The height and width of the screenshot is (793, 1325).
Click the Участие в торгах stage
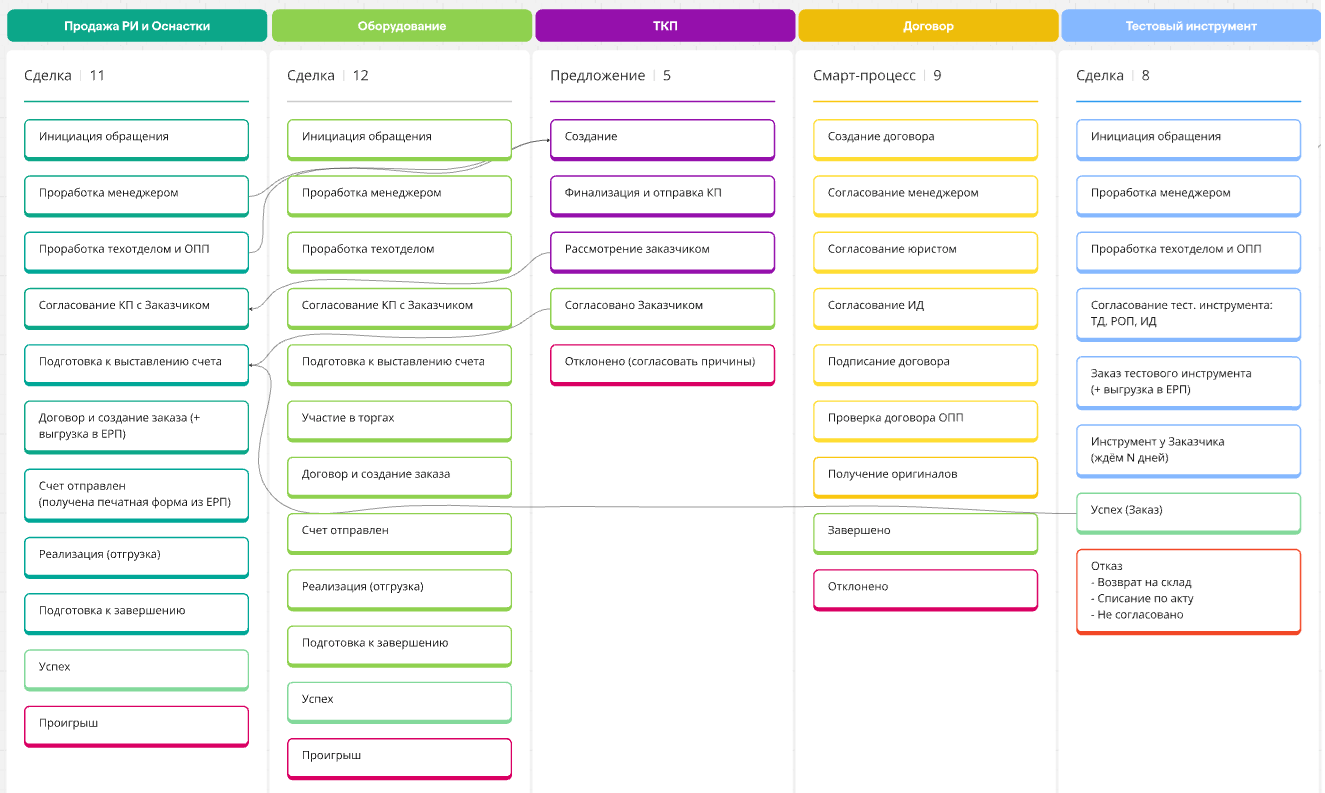coord(399,419)
